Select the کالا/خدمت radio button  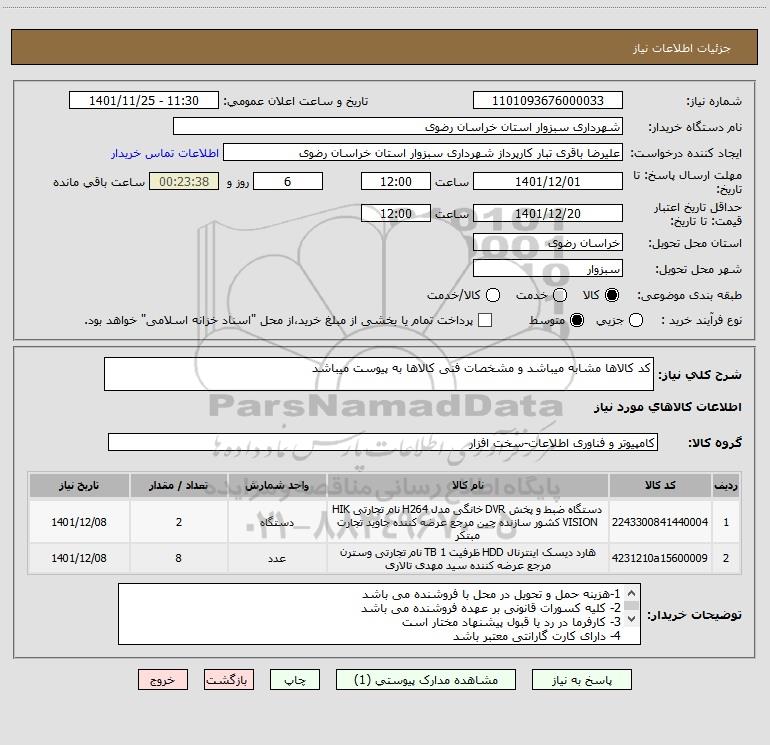pyautogui.click(x=493, y=295)
